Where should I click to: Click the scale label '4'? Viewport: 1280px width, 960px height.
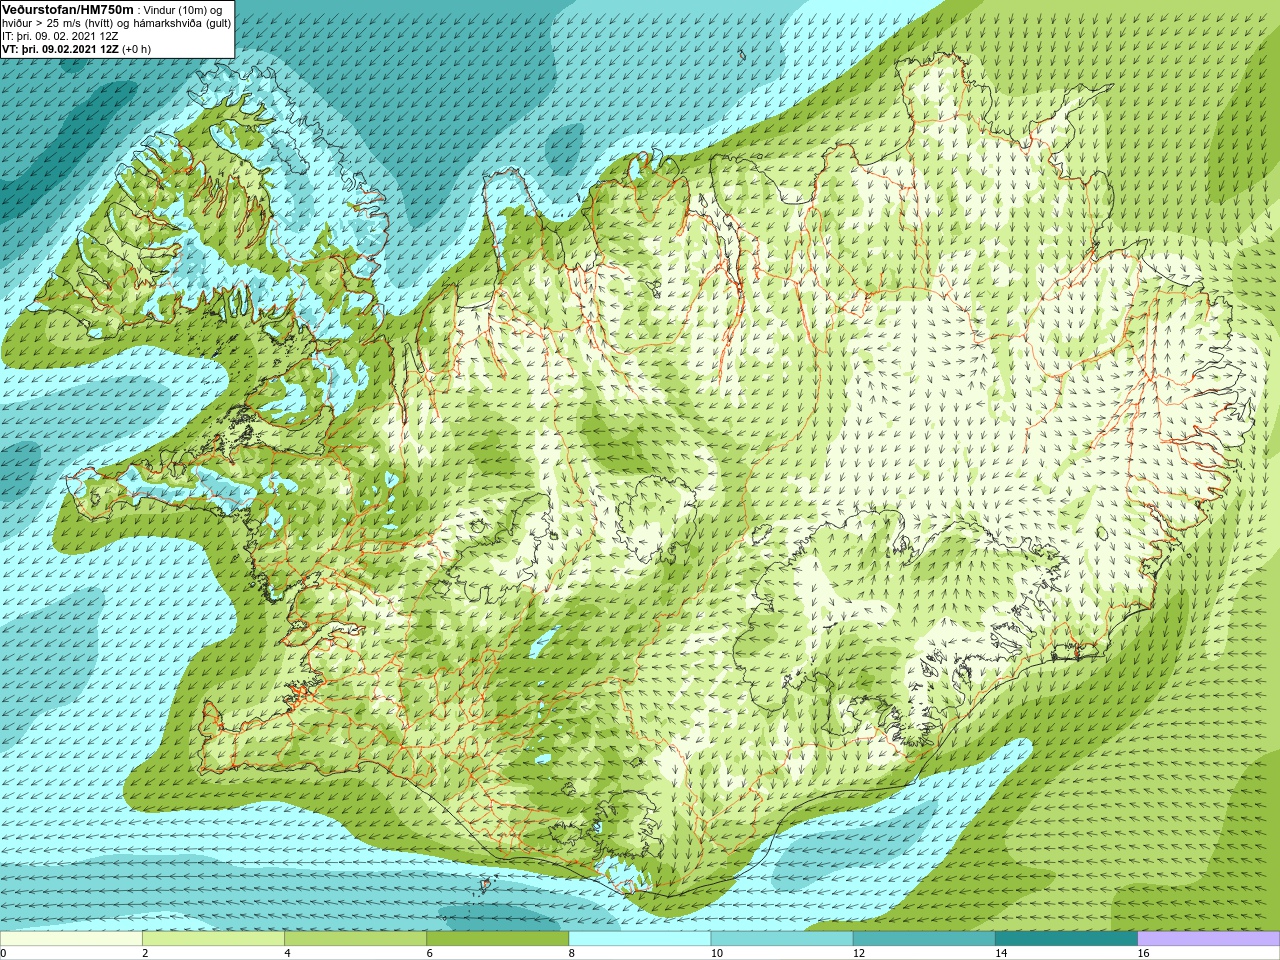point(287,953)
